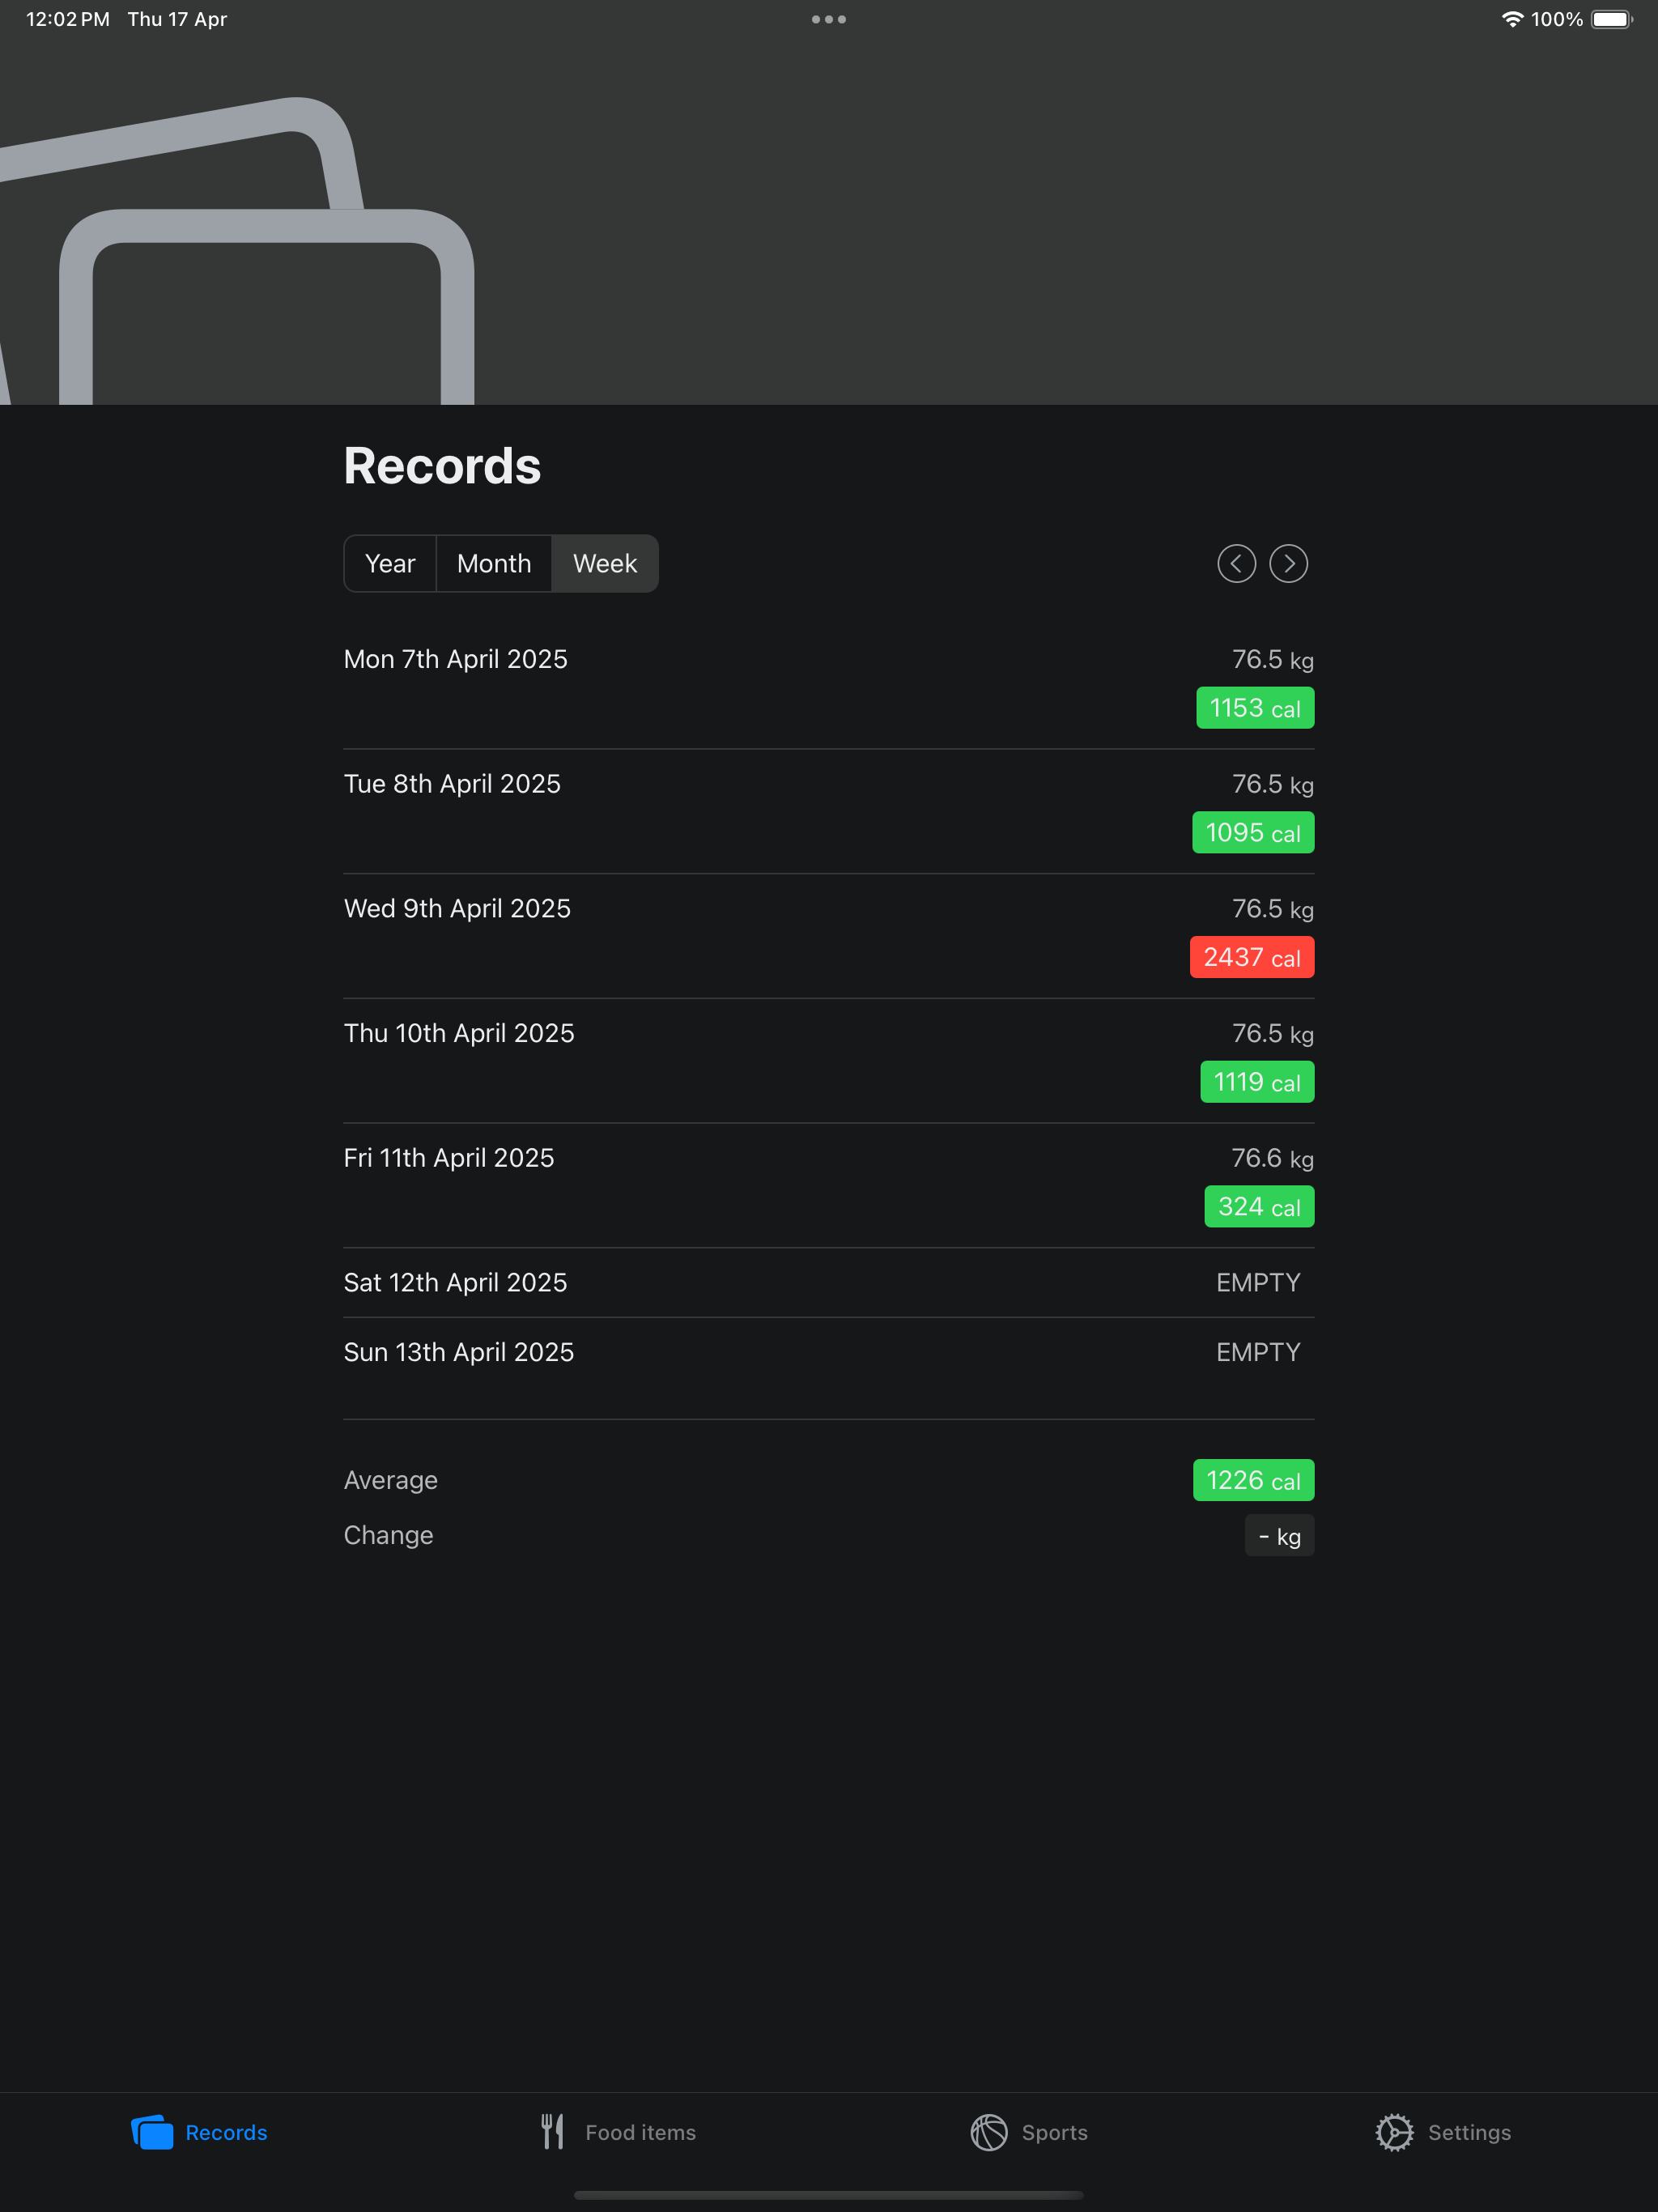Open Thu 10th April 2025 record

pyautogui.click(x=829, y=1060)
